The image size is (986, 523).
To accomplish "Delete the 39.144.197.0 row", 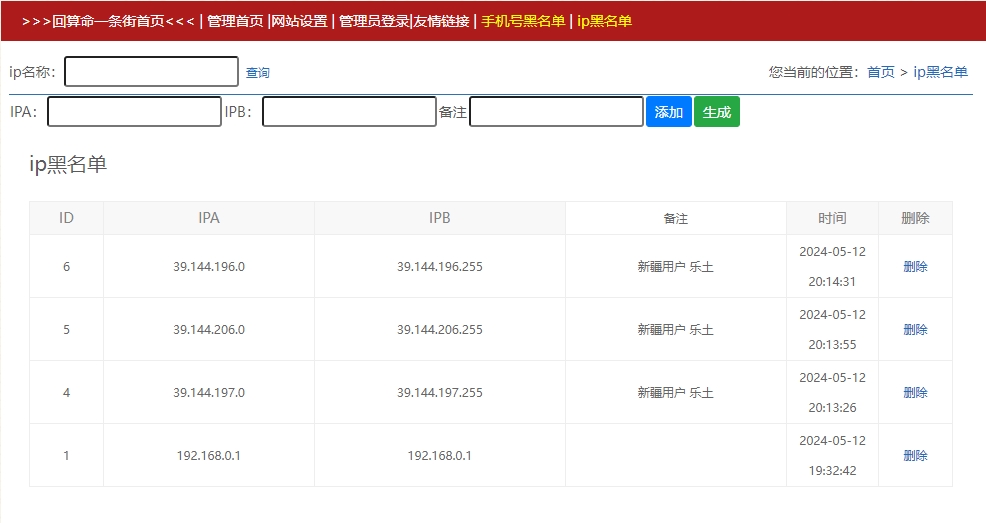I will click(x=915, y=393).
